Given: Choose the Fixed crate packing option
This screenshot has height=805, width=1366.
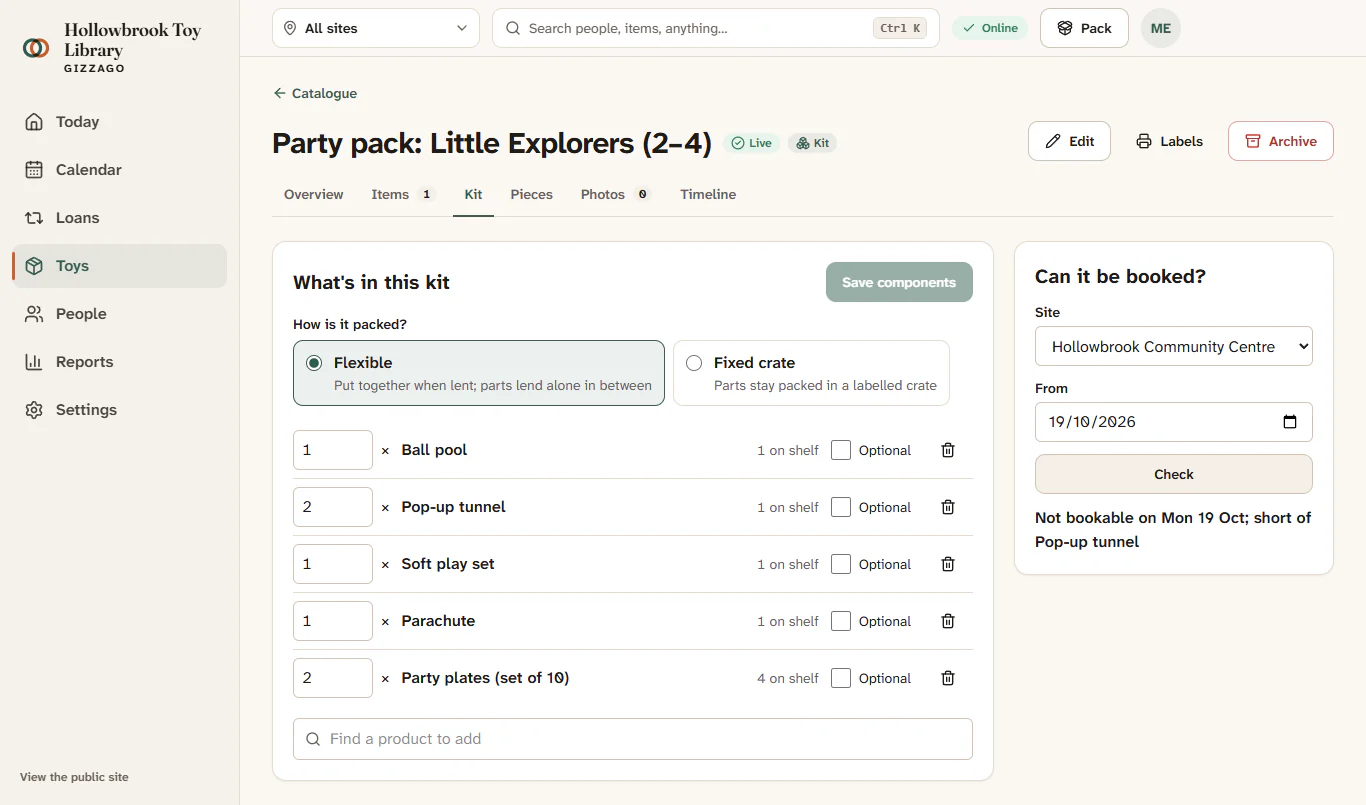Looking at the screenshot, I should point(811,373).
